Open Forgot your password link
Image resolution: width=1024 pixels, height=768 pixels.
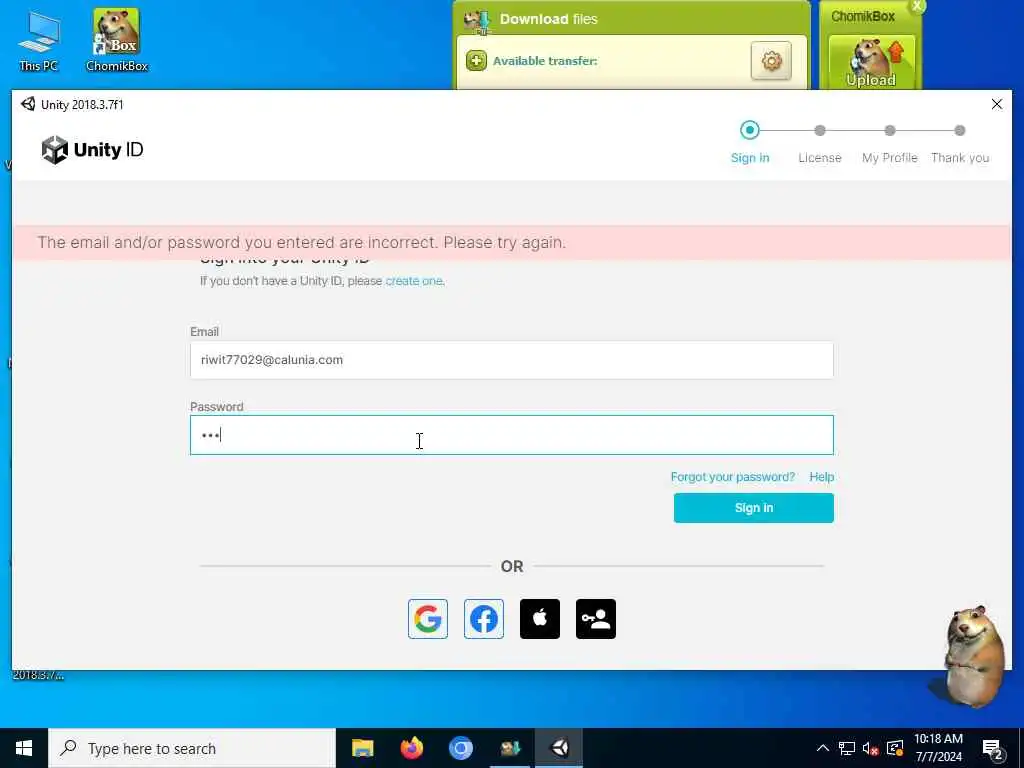(733, 477)
